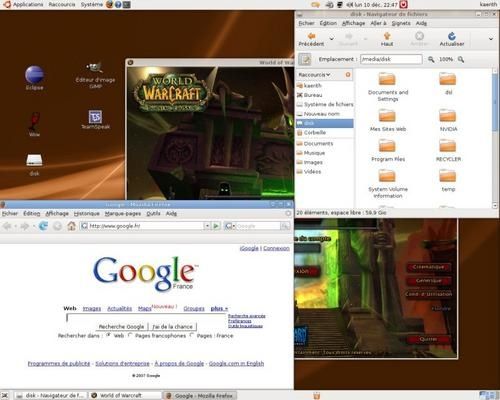Open the Fichier menu in file browser
This screenshot has width=500, height=400.
[x=306, y=23]
